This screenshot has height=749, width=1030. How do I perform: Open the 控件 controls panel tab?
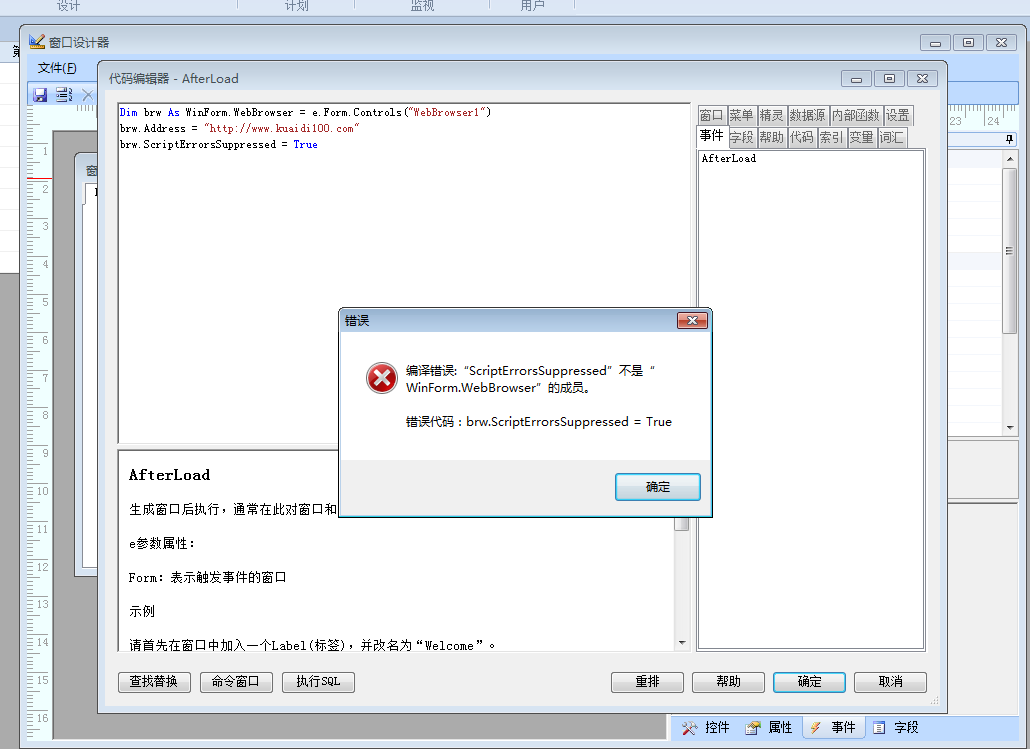(705, 727)
